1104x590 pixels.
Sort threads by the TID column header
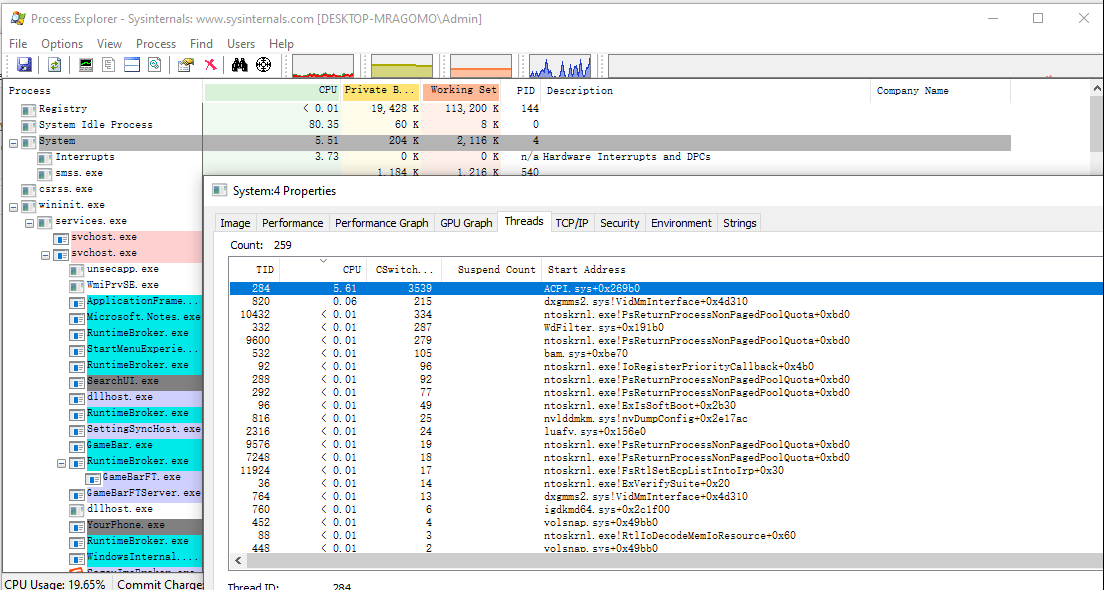pos(255,270)
